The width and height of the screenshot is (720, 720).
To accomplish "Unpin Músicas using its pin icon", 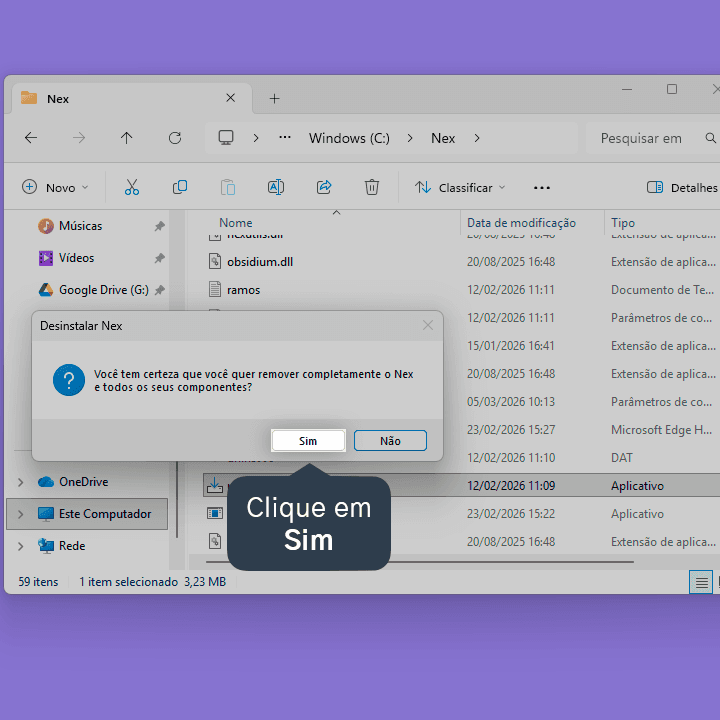I will point(159,226).
